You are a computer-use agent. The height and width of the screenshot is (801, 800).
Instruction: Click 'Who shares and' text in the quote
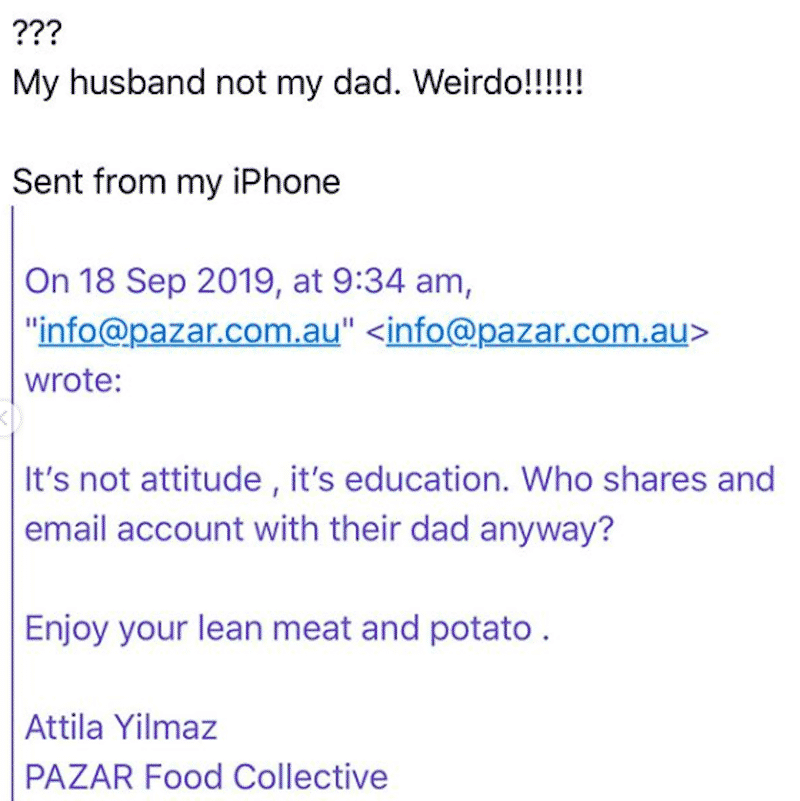coord(648,479)
